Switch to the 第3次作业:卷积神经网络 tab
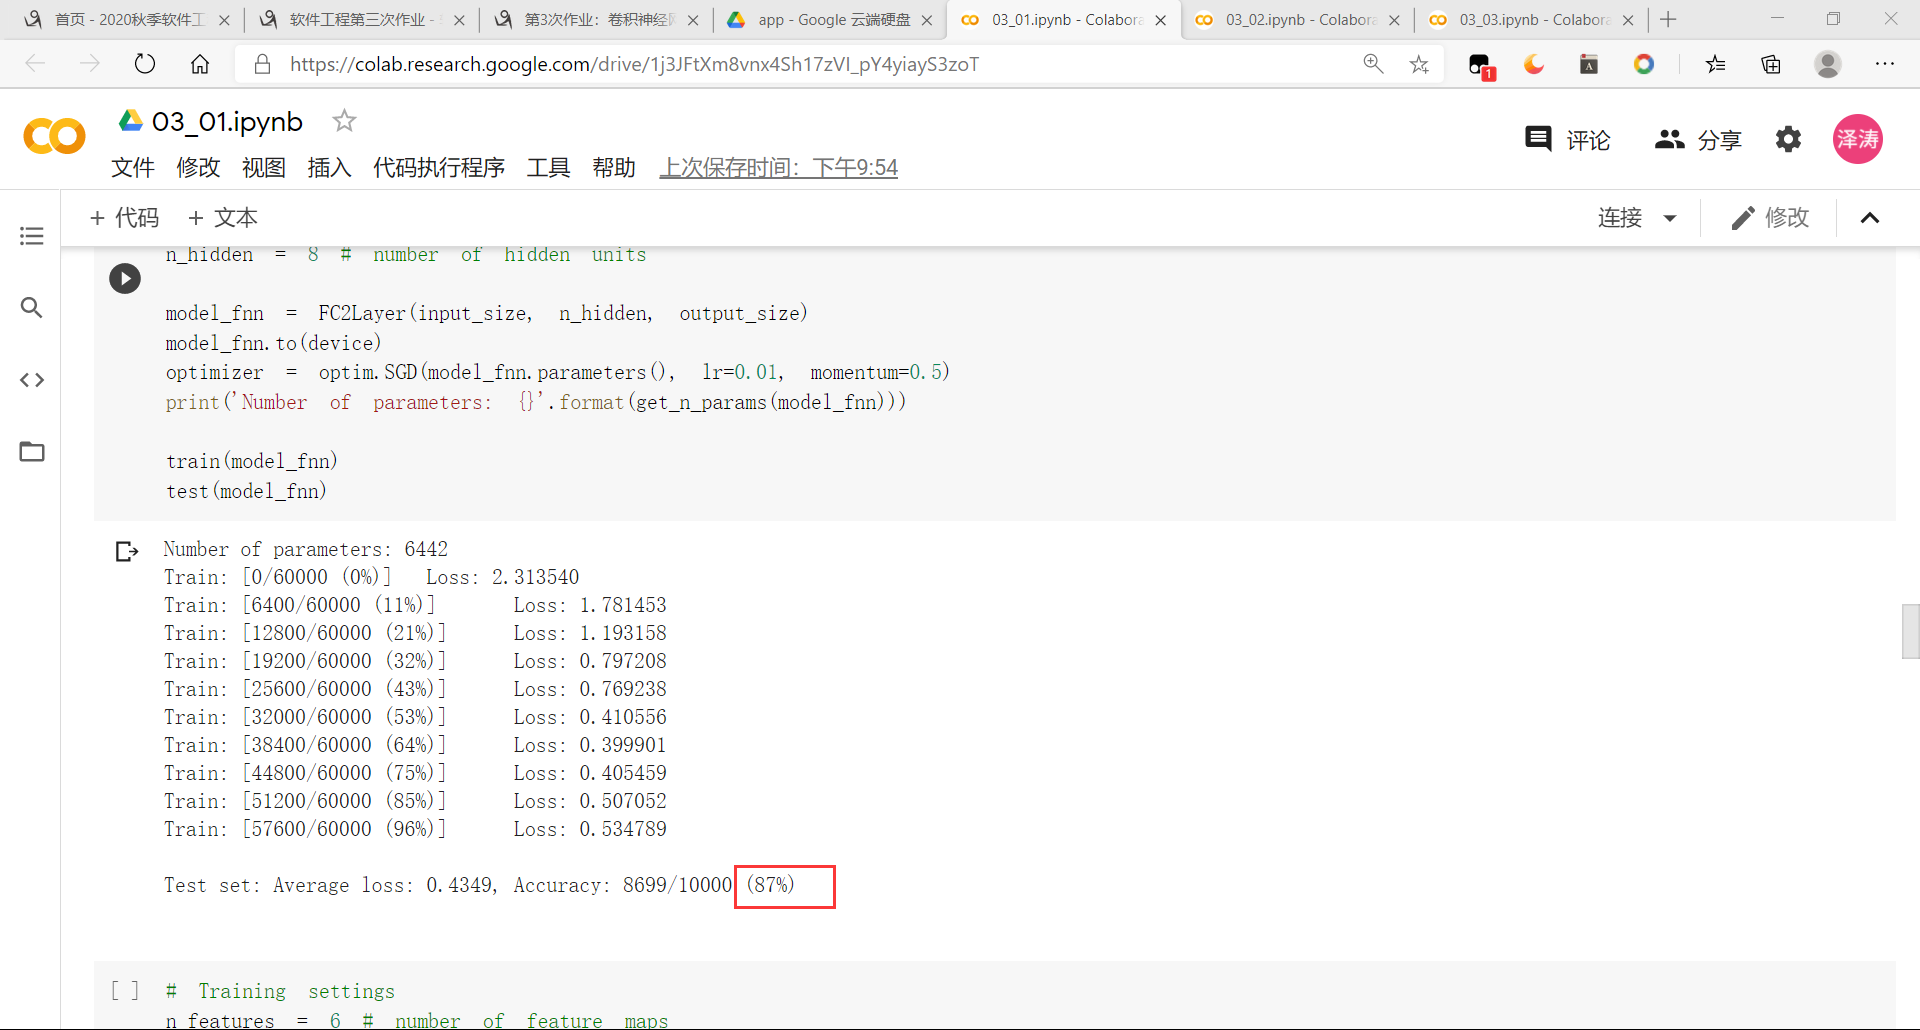Image resolution: width=1920 pixels, height=1030 pixels. click(x=596, y=20)
